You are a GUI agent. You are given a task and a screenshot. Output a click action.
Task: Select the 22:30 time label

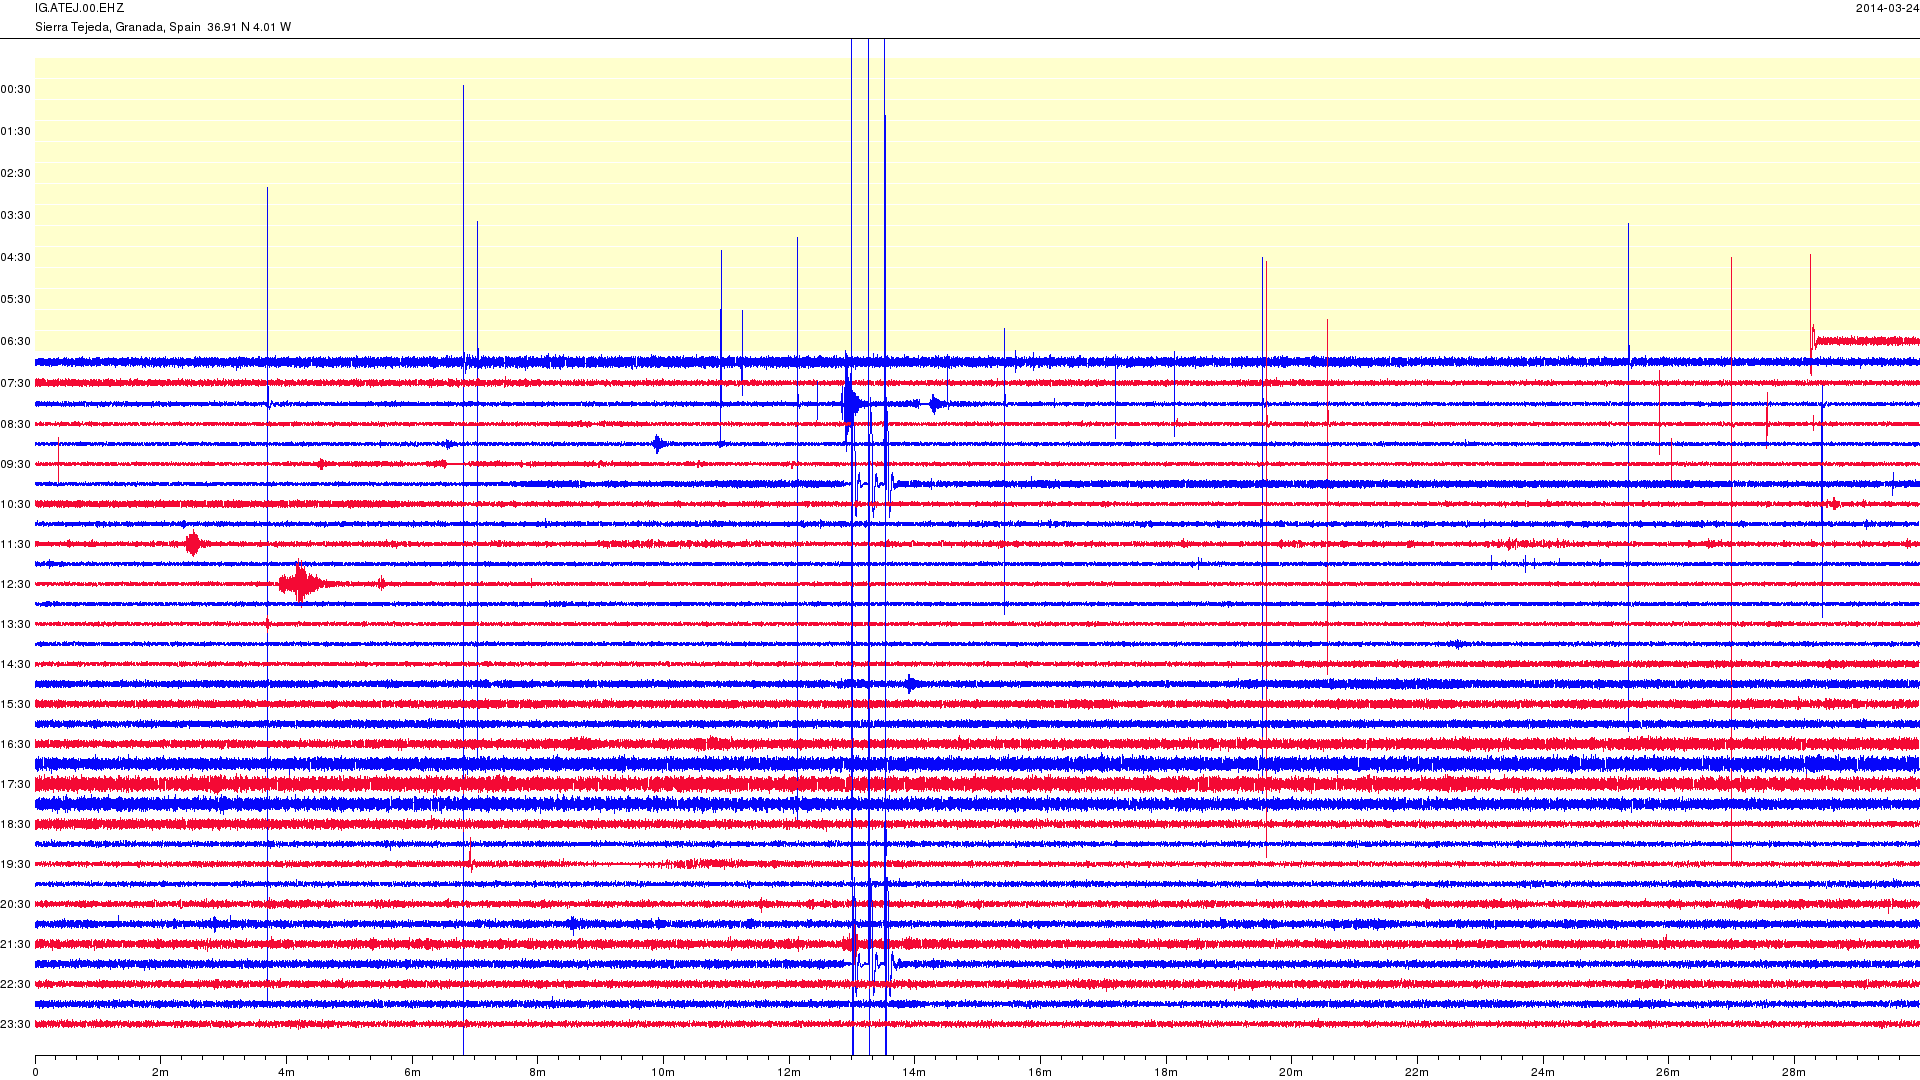click(16, 984)
